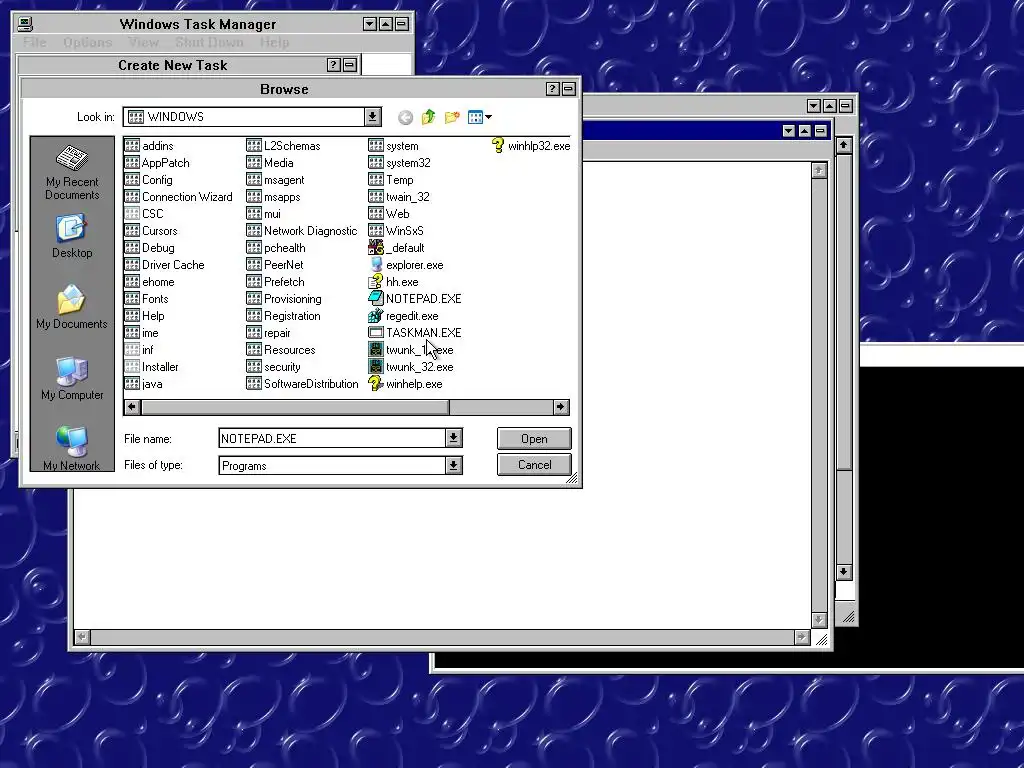
Task: Select the Connection Wizard folder
Action: click(x=178, y=197)
